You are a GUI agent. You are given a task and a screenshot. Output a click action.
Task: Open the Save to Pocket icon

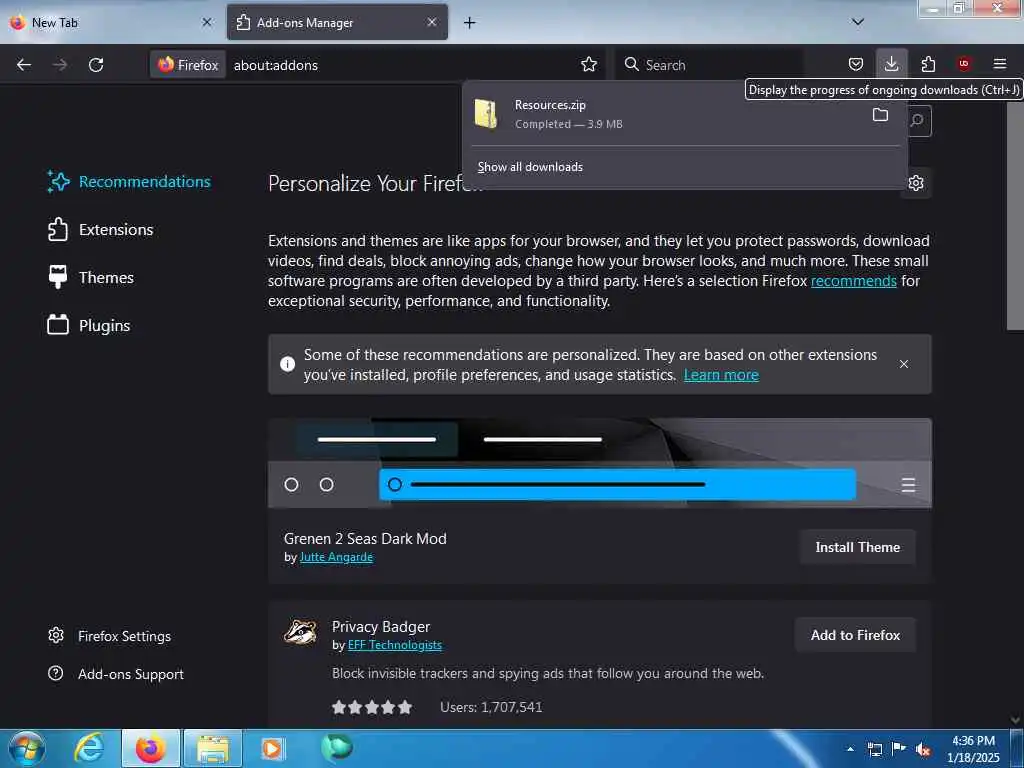click(x=856, y=64)
